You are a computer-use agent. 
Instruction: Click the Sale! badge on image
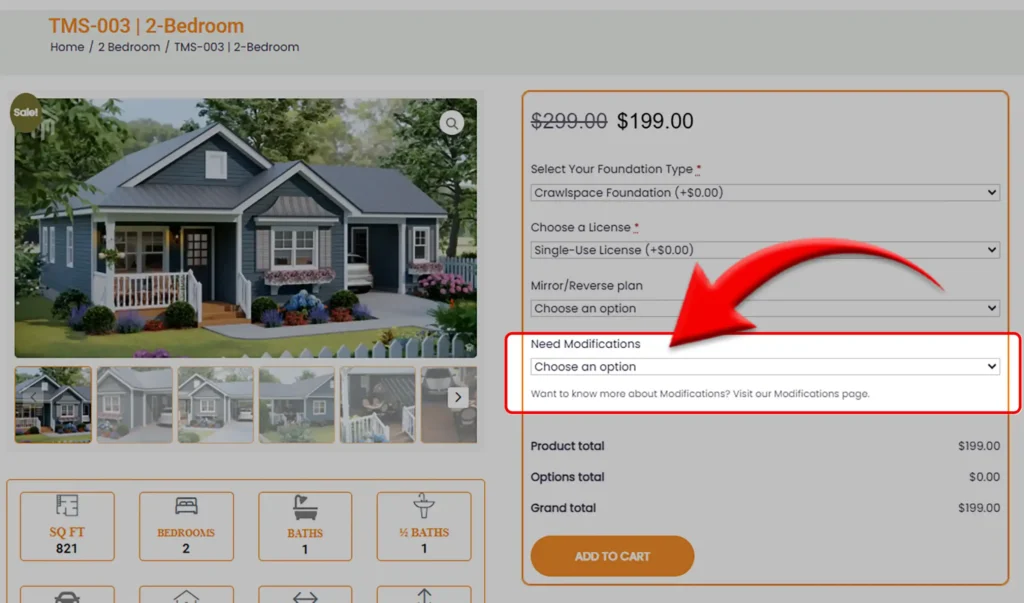tap(25, 112)
